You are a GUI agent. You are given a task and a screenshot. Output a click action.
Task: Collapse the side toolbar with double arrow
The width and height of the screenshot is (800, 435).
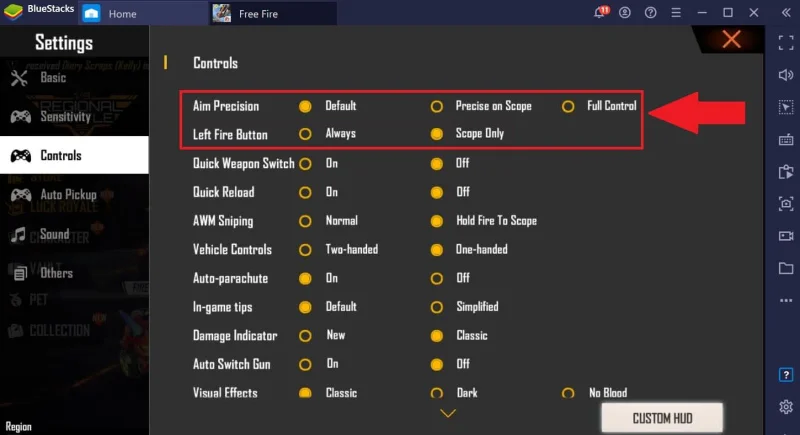click(786, 13)
